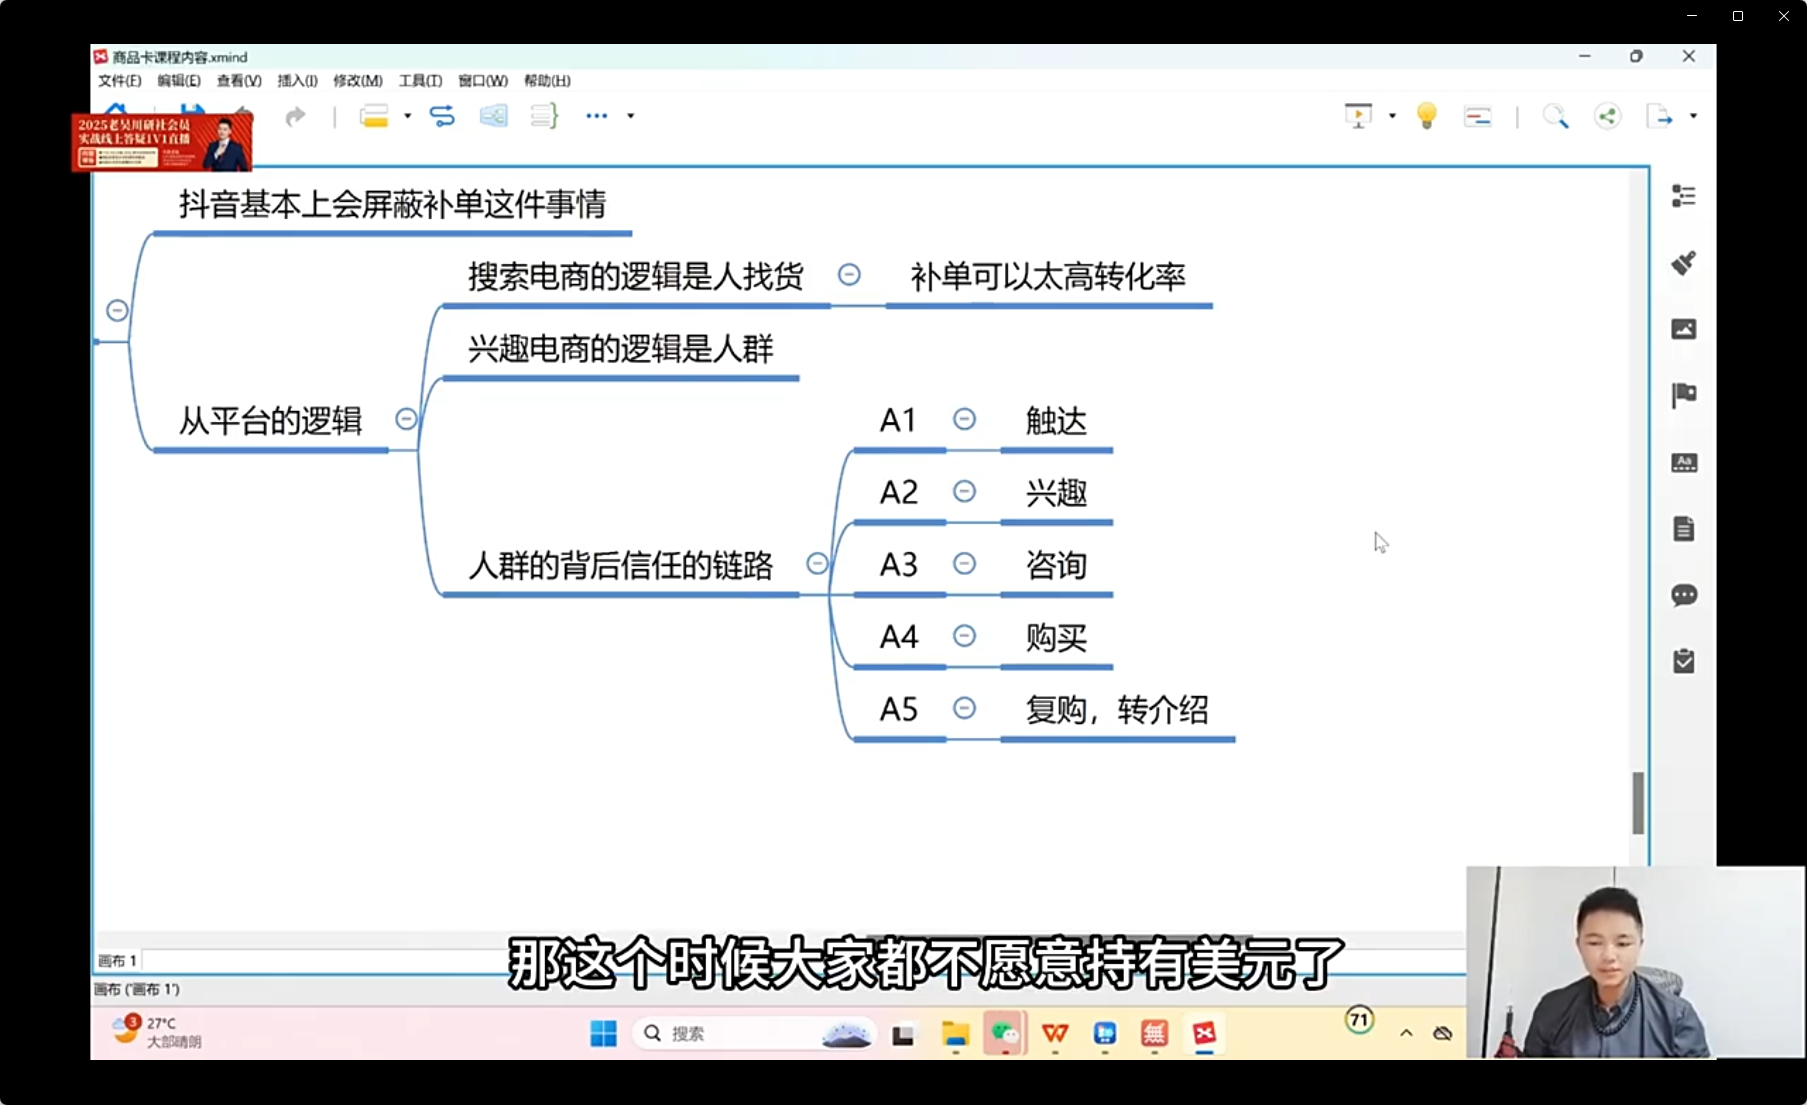Open the 插入(I) menu
Viewport: 1807px width, 1105px height.
(x=297, y=81)
